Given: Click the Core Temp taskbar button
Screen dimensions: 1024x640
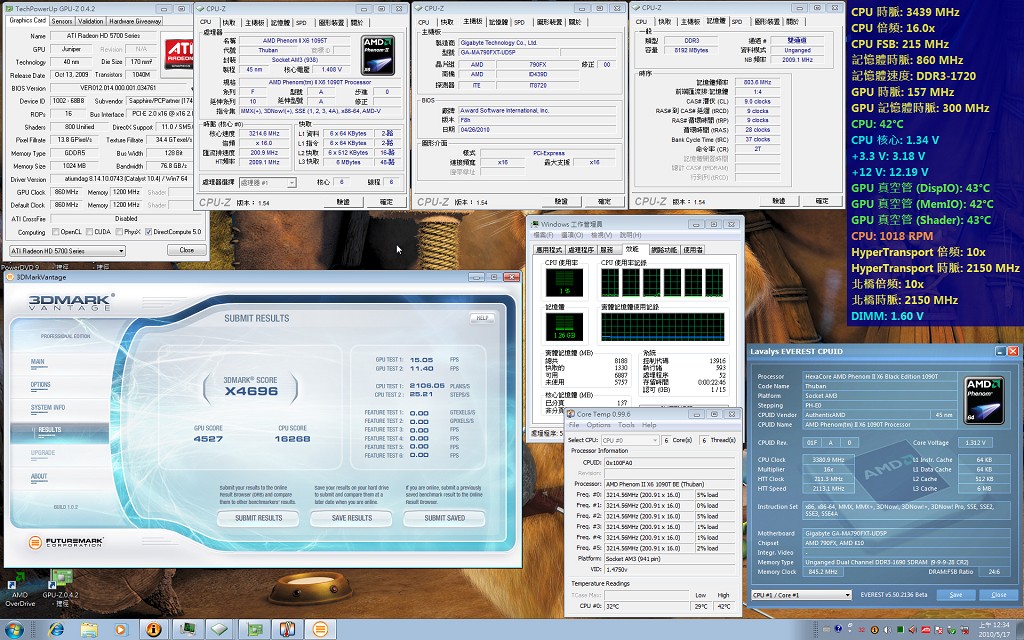Looking at the screenshot, I should [x=287, y=630].
